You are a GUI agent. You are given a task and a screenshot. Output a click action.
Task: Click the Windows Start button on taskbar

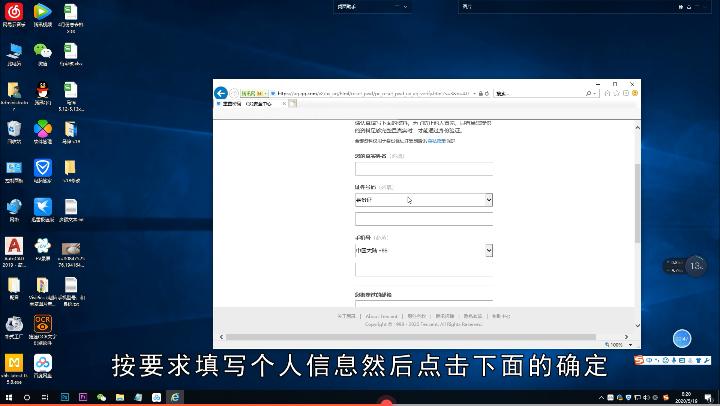pos(8,397)
